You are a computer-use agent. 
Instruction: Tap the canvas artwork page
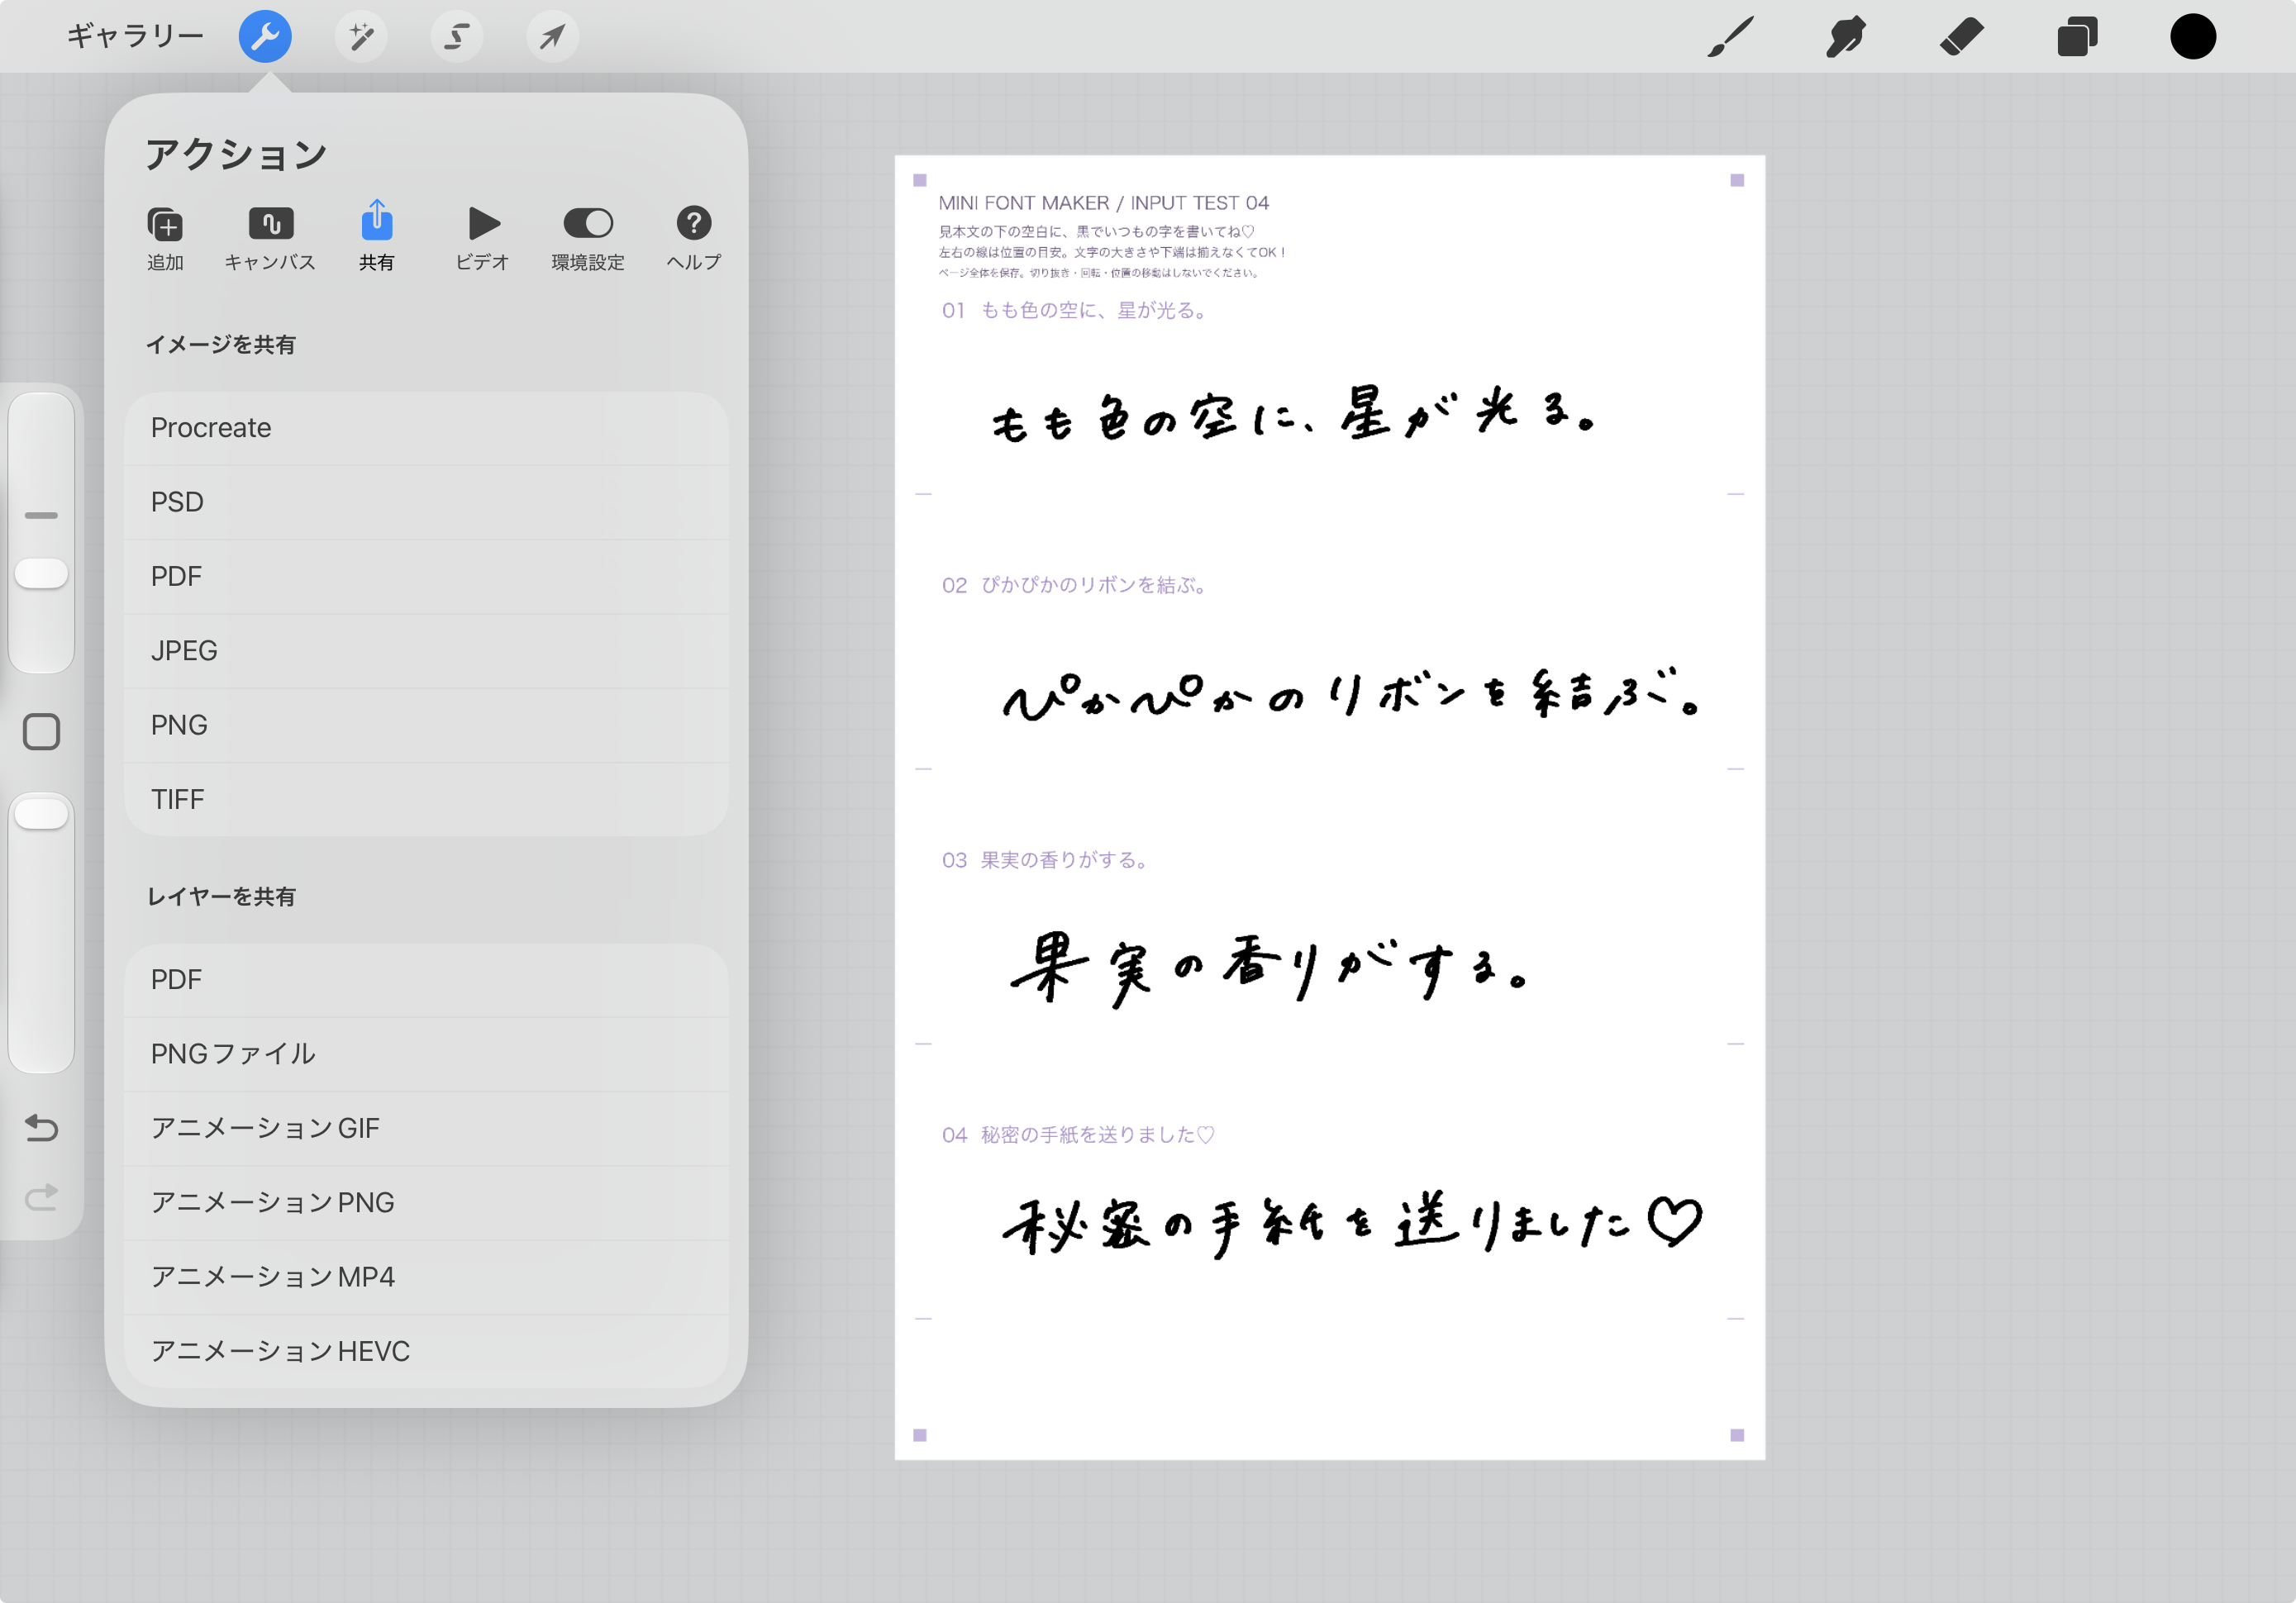pos(1330,807)
